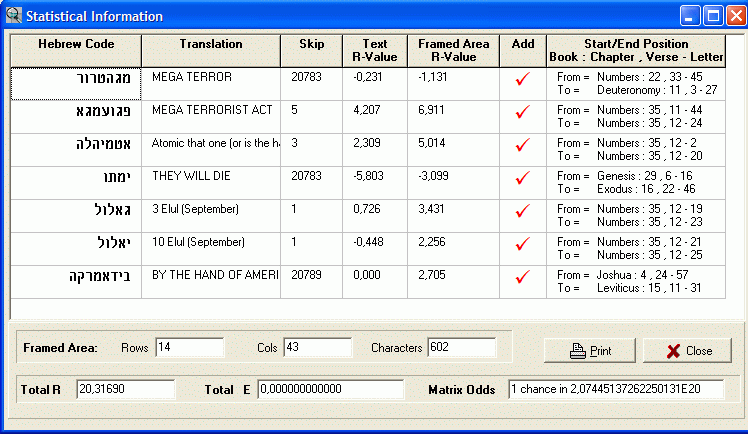748x434 pixels.
Task: Click the Total R field showing 20,31690
Action: click(x=125, y=389)
